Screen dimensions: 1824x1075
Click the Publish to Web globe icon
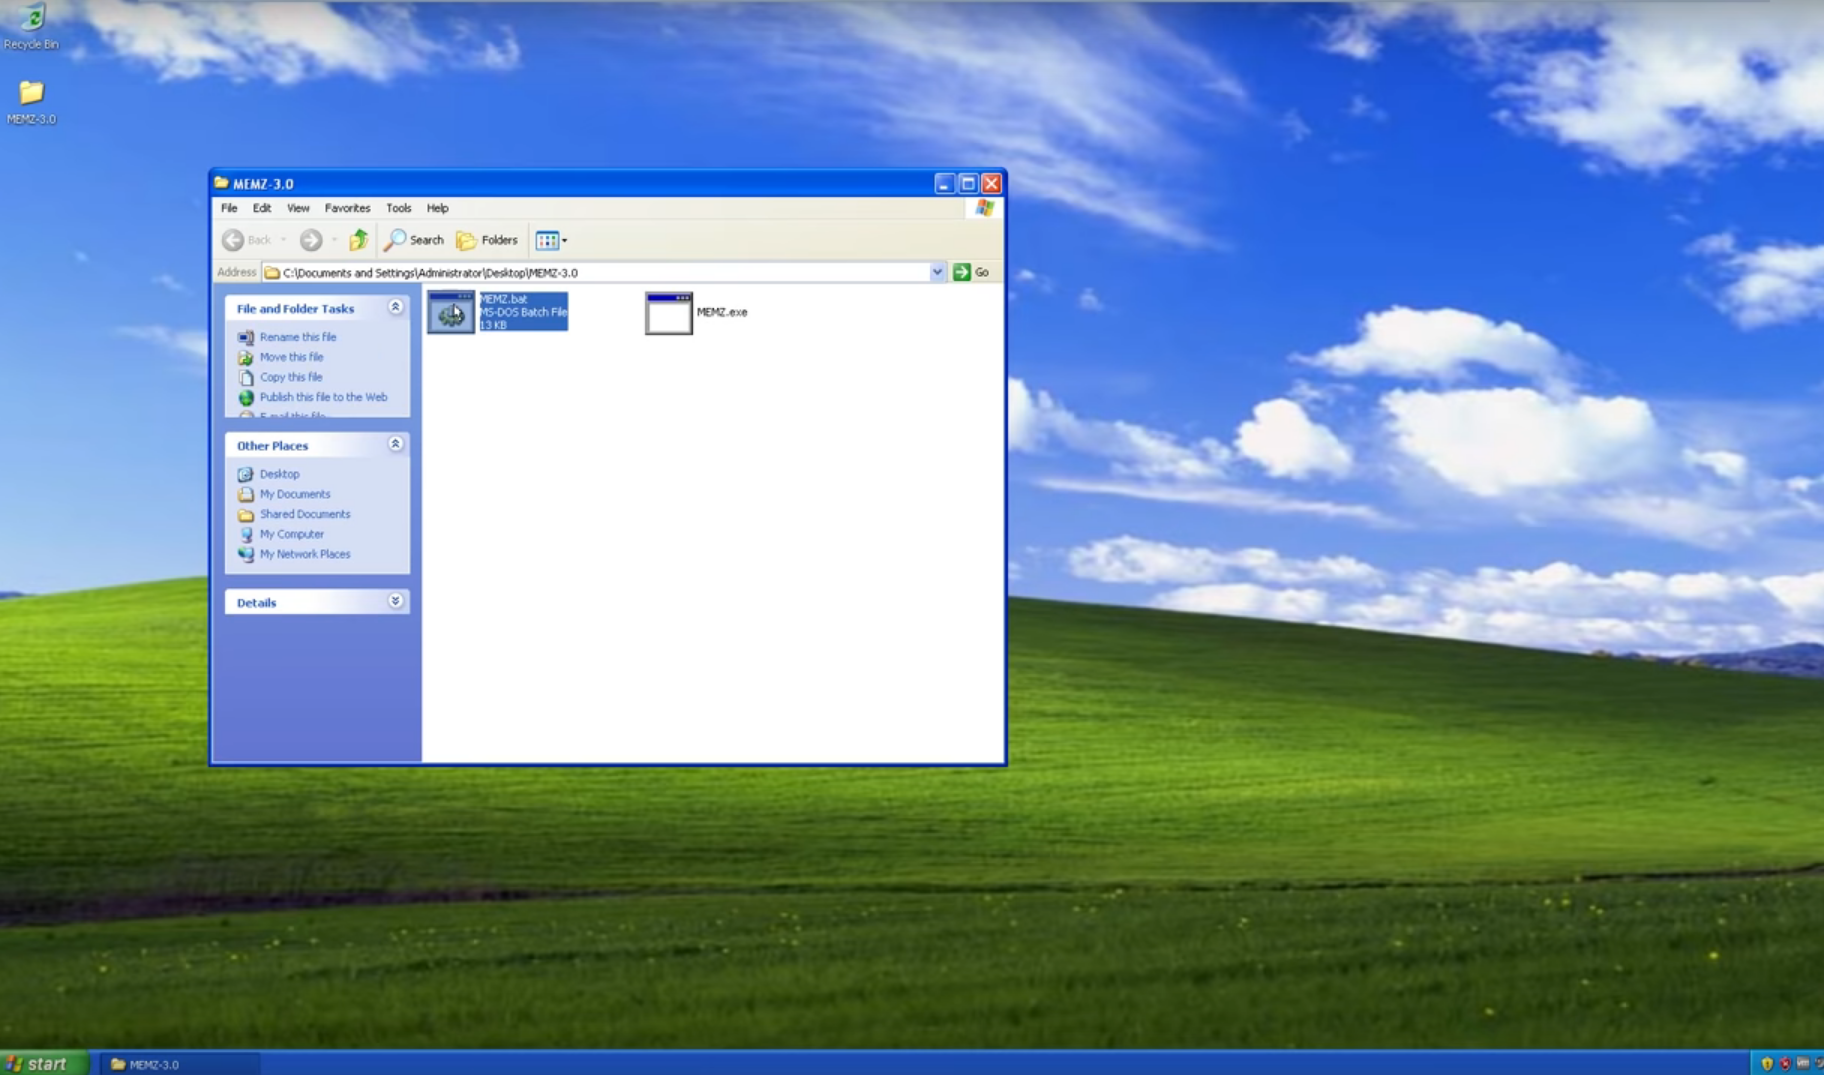click(x=246, y=397)
